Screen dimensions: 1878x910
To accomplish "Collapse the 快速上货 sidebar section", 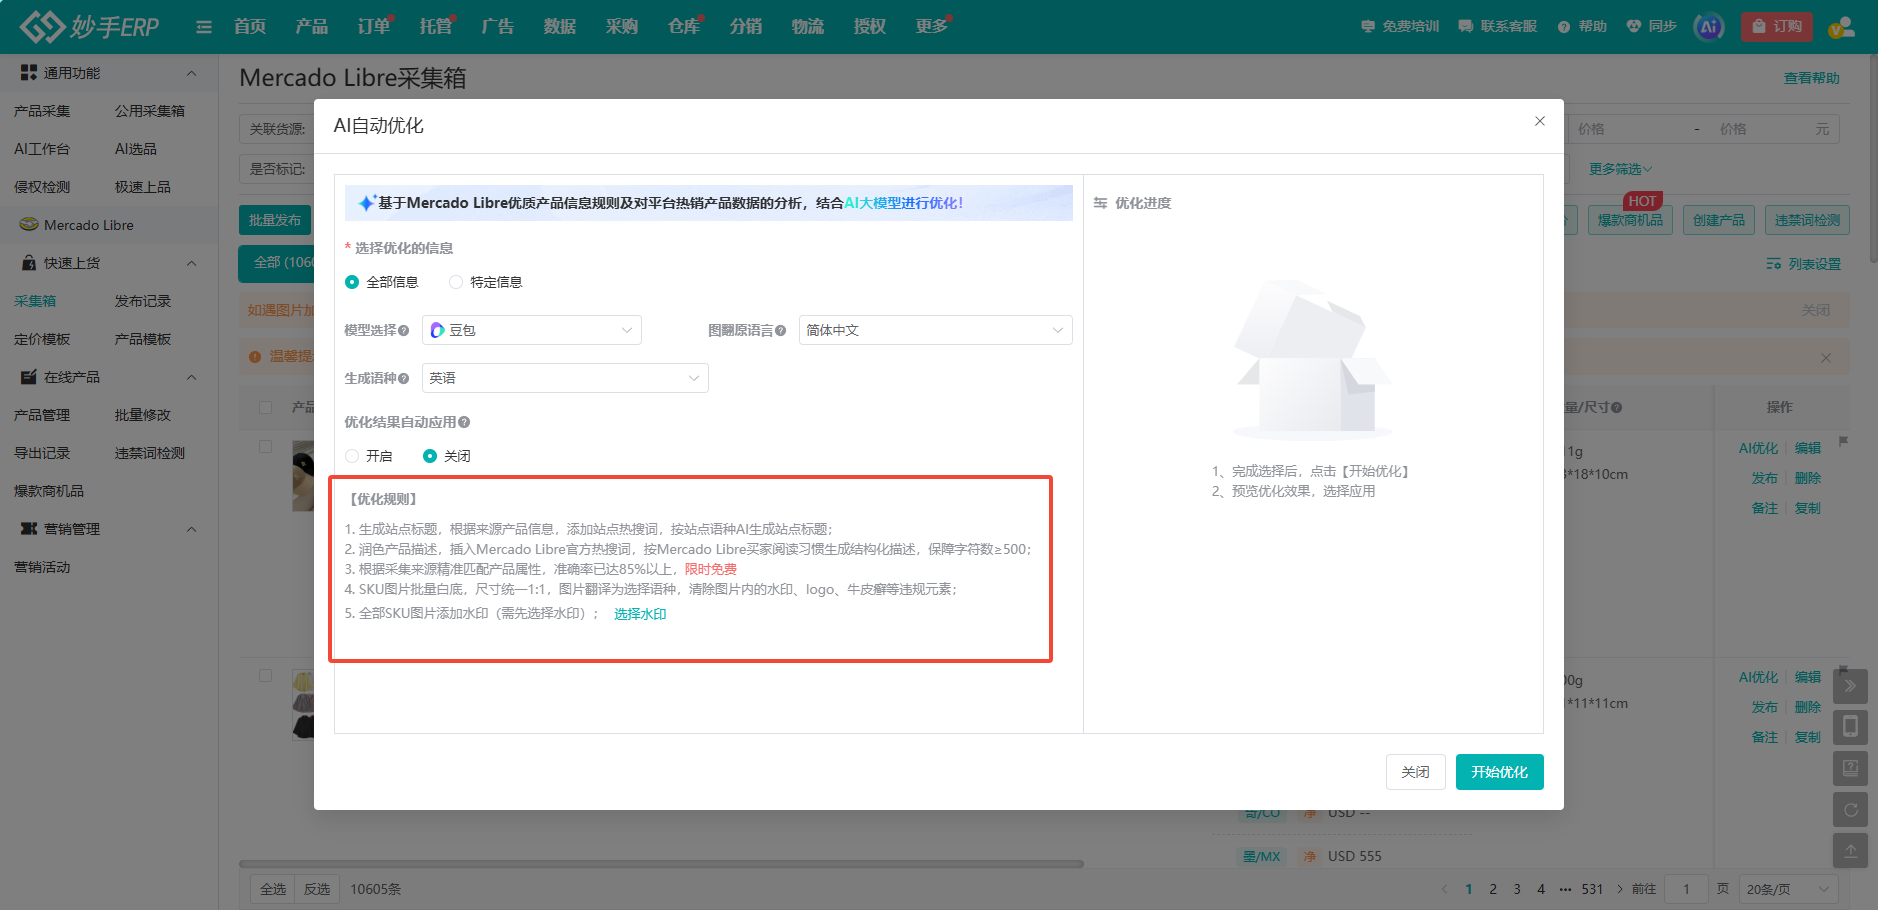I will 192,263.
